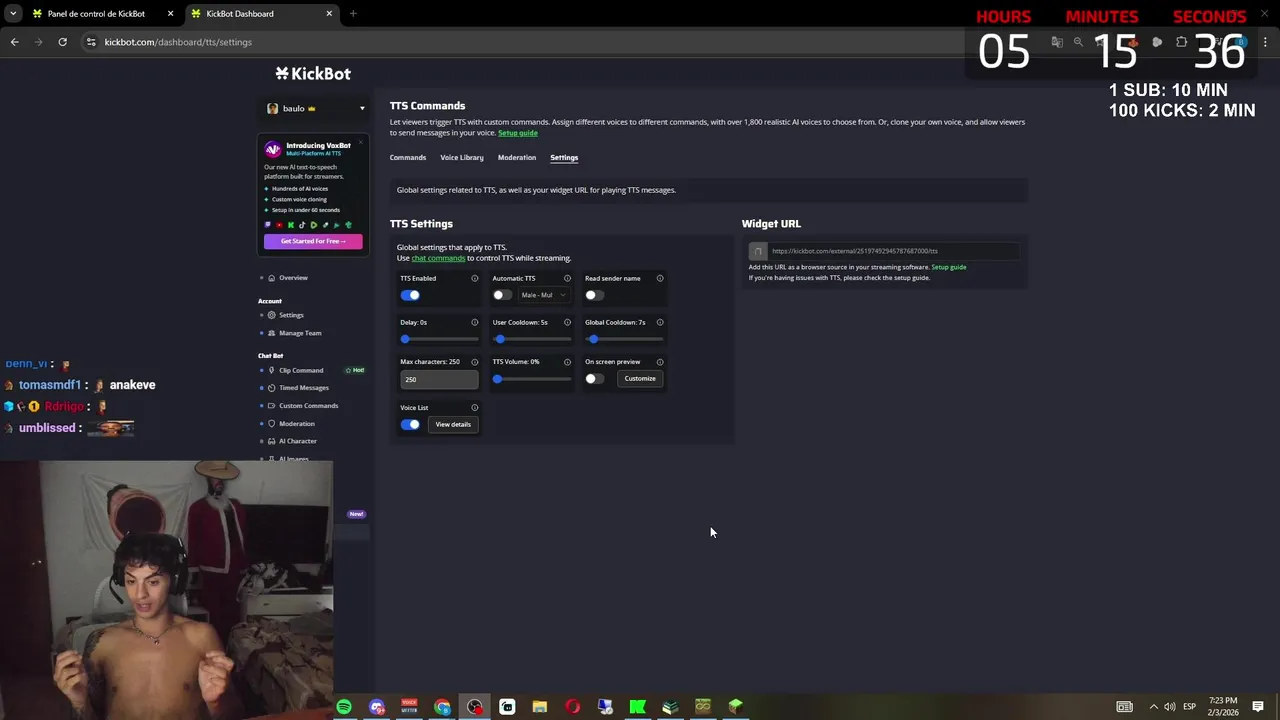Click the KickBot logo

(x=313, y=73)
